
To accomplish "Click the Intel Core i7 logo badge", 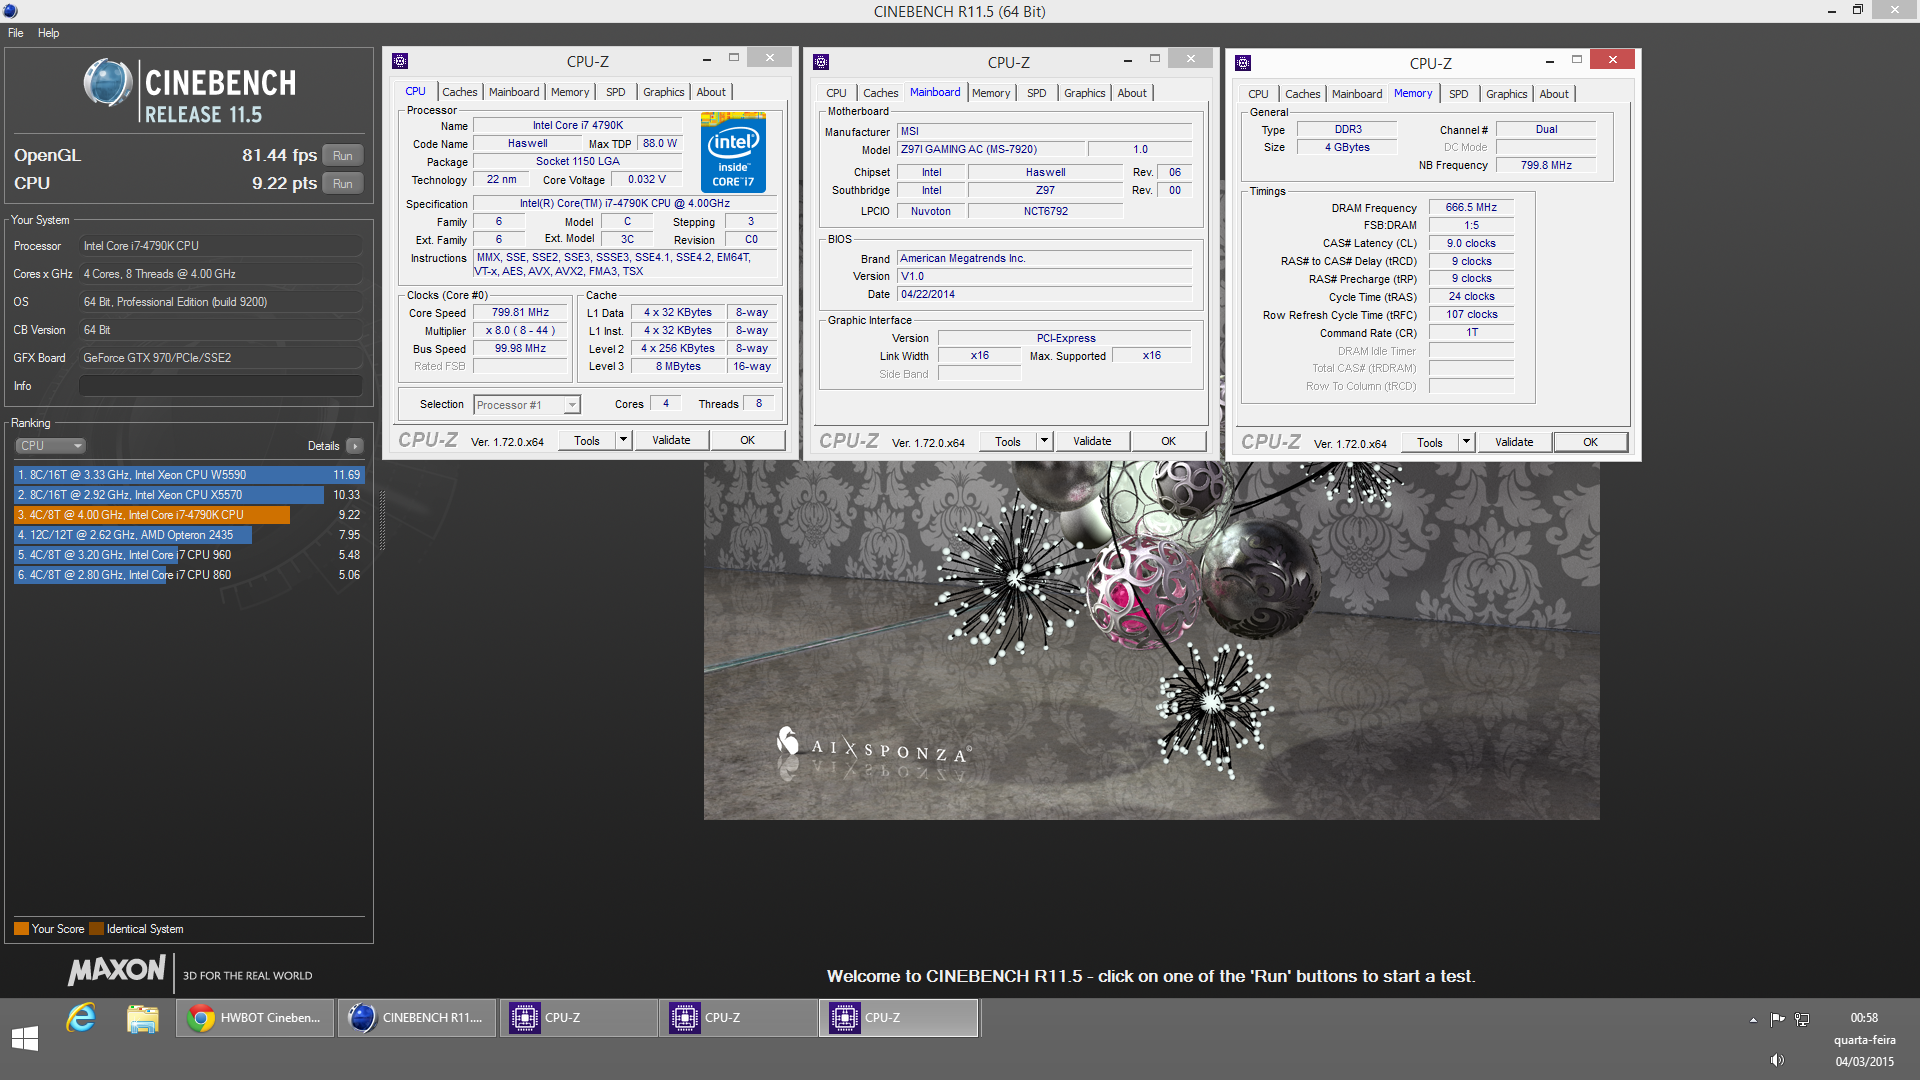I will 733,152.
